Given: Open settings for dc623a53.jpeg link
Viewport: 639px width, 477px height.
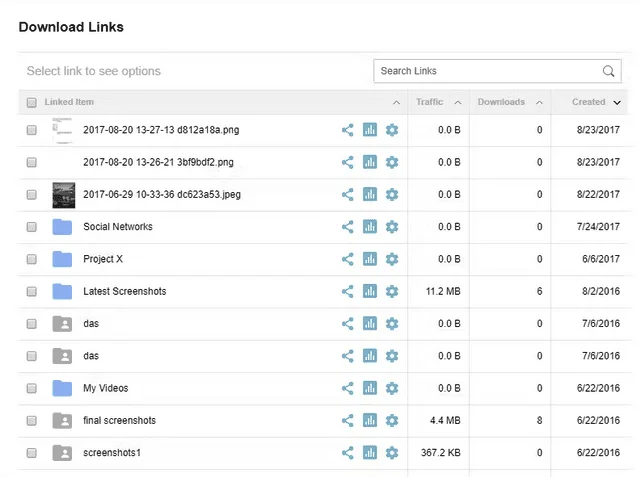Looking at the screenshot, I should [x=392, y=194].
